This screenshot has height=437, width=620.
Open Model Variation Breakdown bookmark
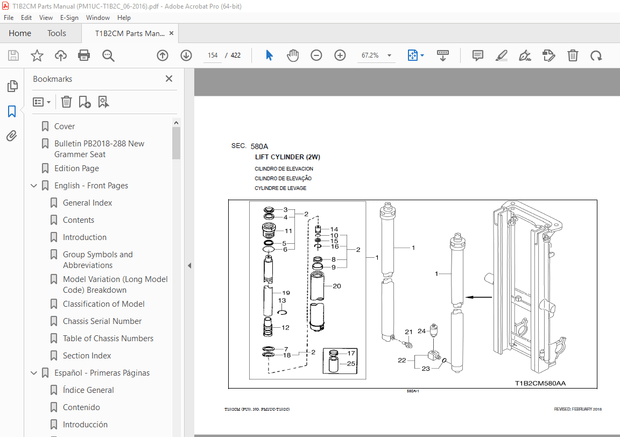[115, 284]
